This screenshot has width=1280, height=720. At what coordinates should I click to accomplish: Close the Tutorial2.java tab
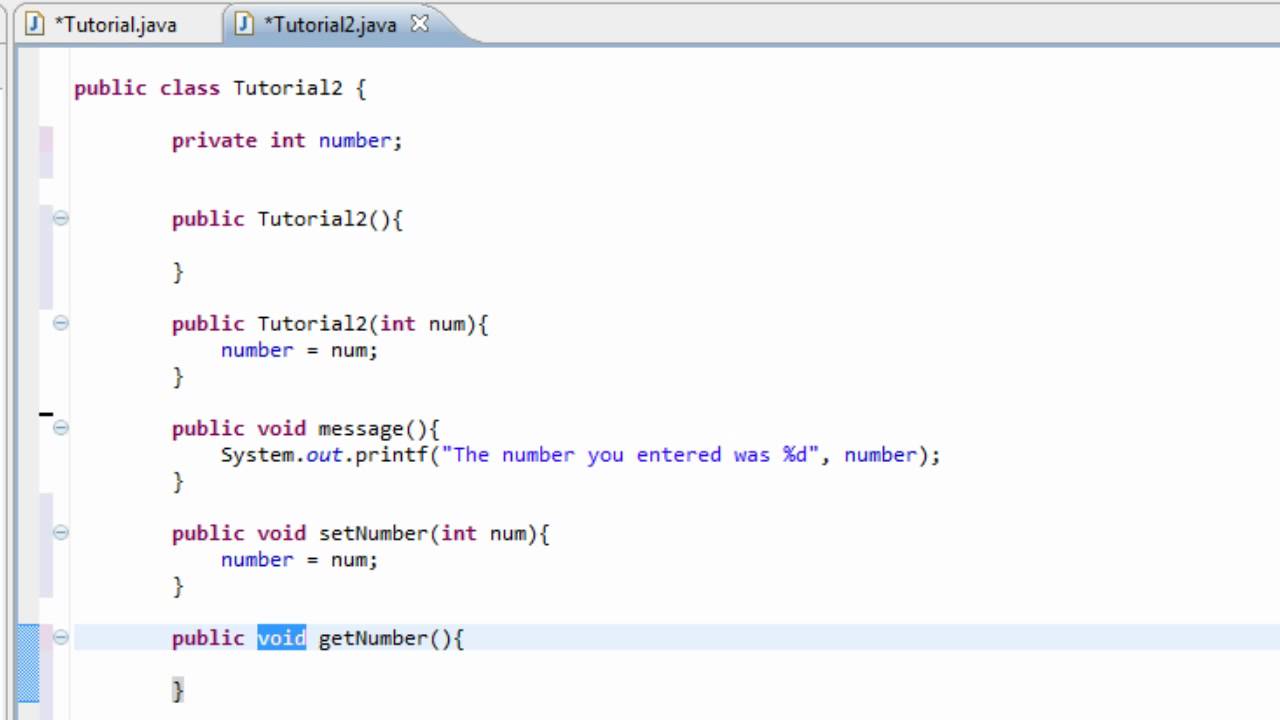tap(420, 24)
